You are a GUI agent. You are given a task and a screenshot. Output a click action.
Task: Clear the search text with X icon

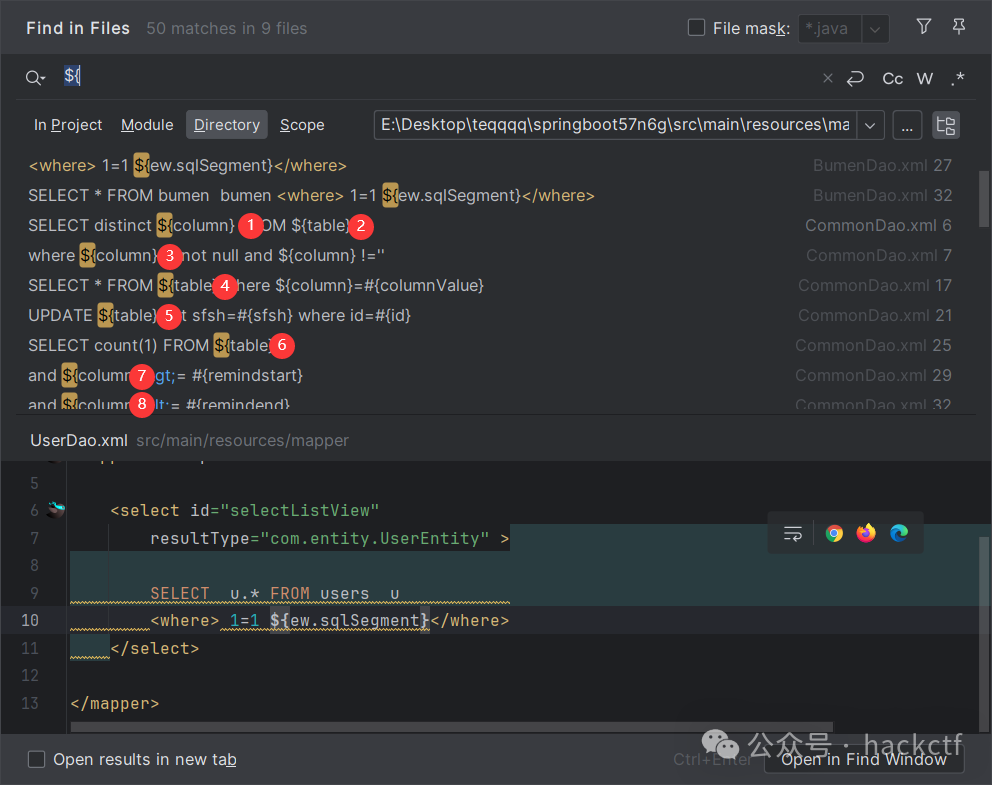827,78
